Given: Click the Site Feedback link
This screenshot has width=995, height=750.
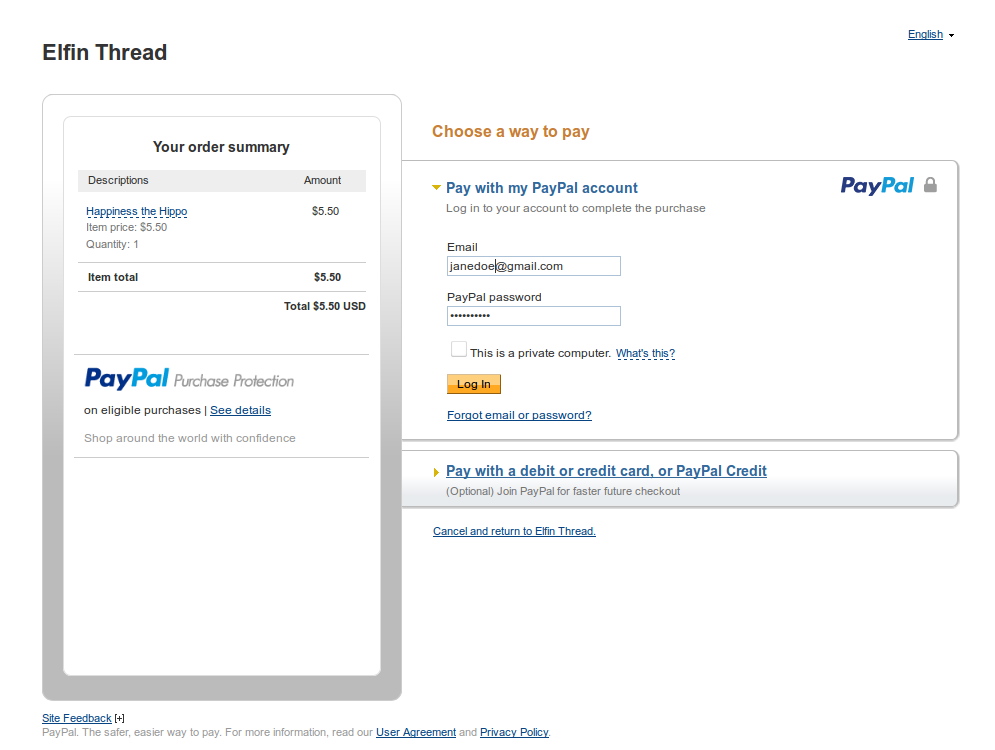Looking at the screenshot, I should click(76, 718).
